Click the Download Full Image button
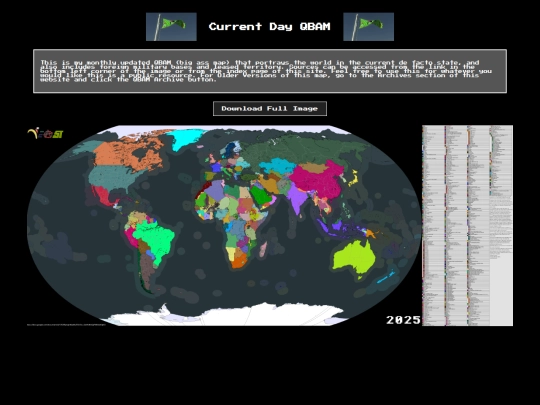 tap(270, 108)
